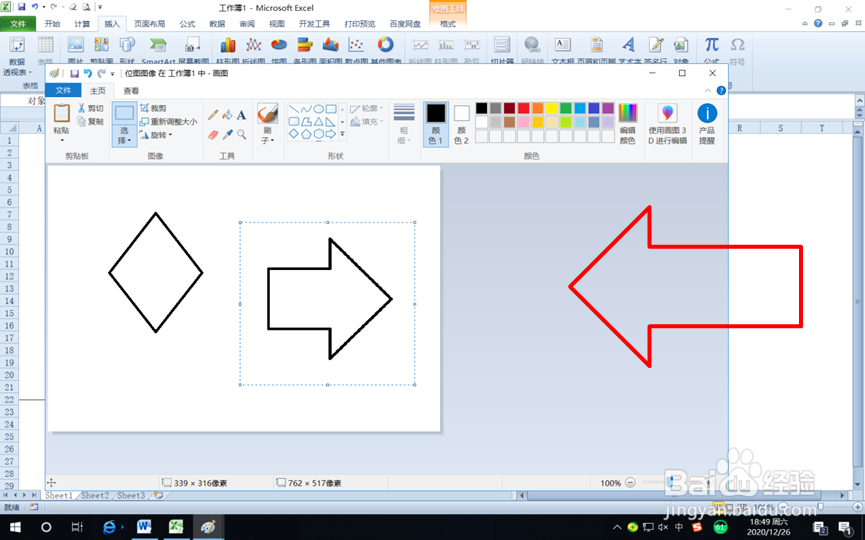This screenshot has height=540, width=865.
Task: Choose the green color swatch
Action: click(566, 108)
